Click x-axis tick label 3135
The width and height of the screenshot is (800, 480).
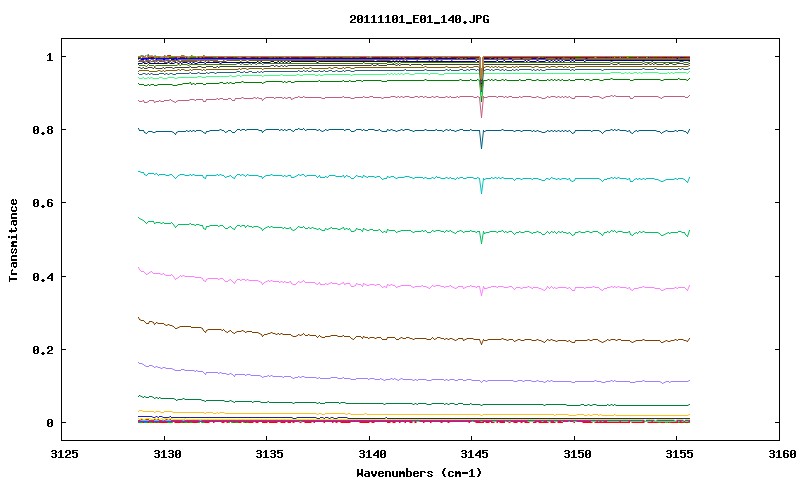269,454
